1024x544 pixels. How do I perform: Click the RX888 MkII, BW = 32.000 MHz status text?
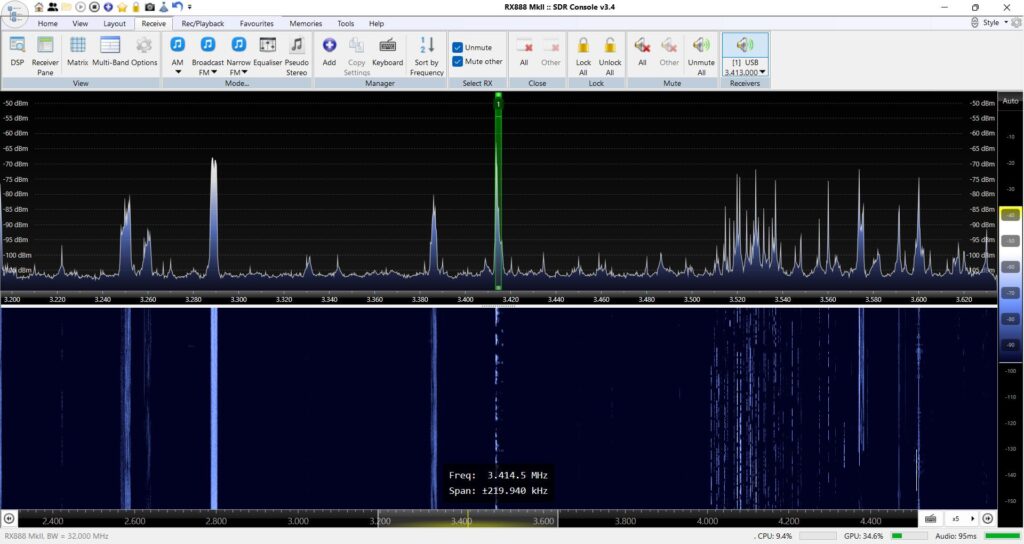point(56,536)
